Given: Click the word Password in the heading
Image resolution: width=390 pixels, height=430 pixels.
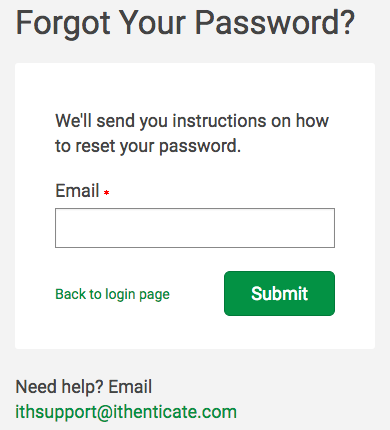Looking at the screenshot, I should tap(275, 23).
